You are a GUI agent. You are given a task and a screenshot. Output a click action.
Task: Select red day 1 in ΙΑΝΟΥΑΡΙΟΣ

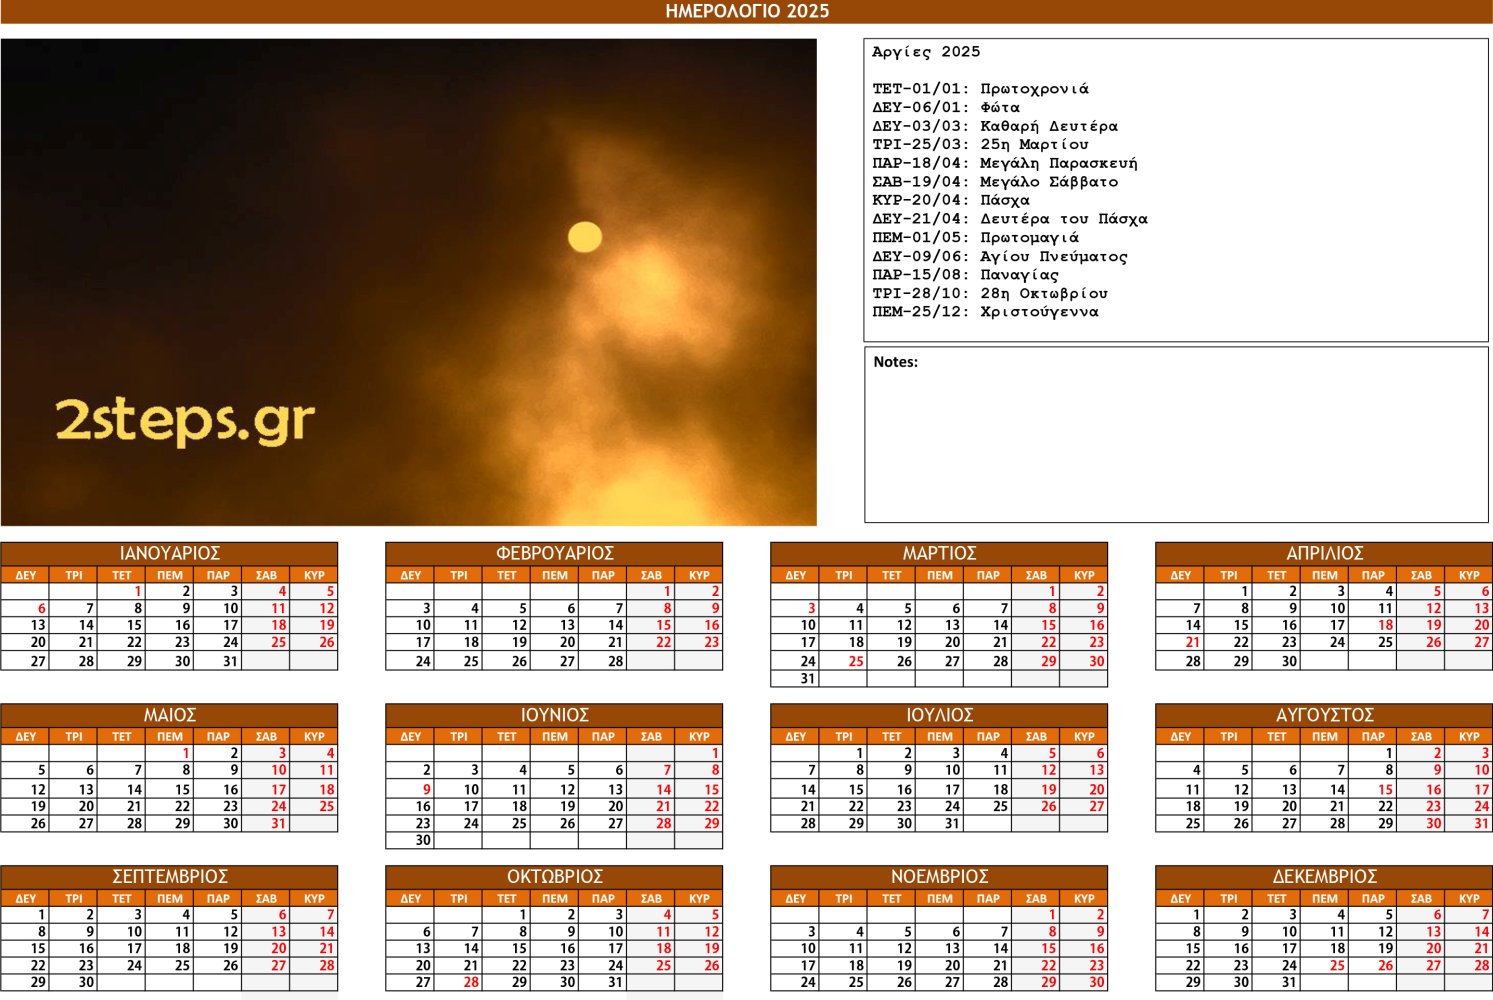[121, 592]
